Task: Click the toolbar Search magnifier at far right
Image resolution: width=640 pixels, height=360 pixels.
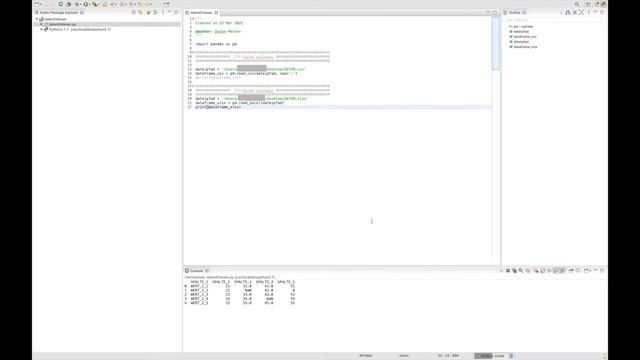Action: tap(577, 4)
